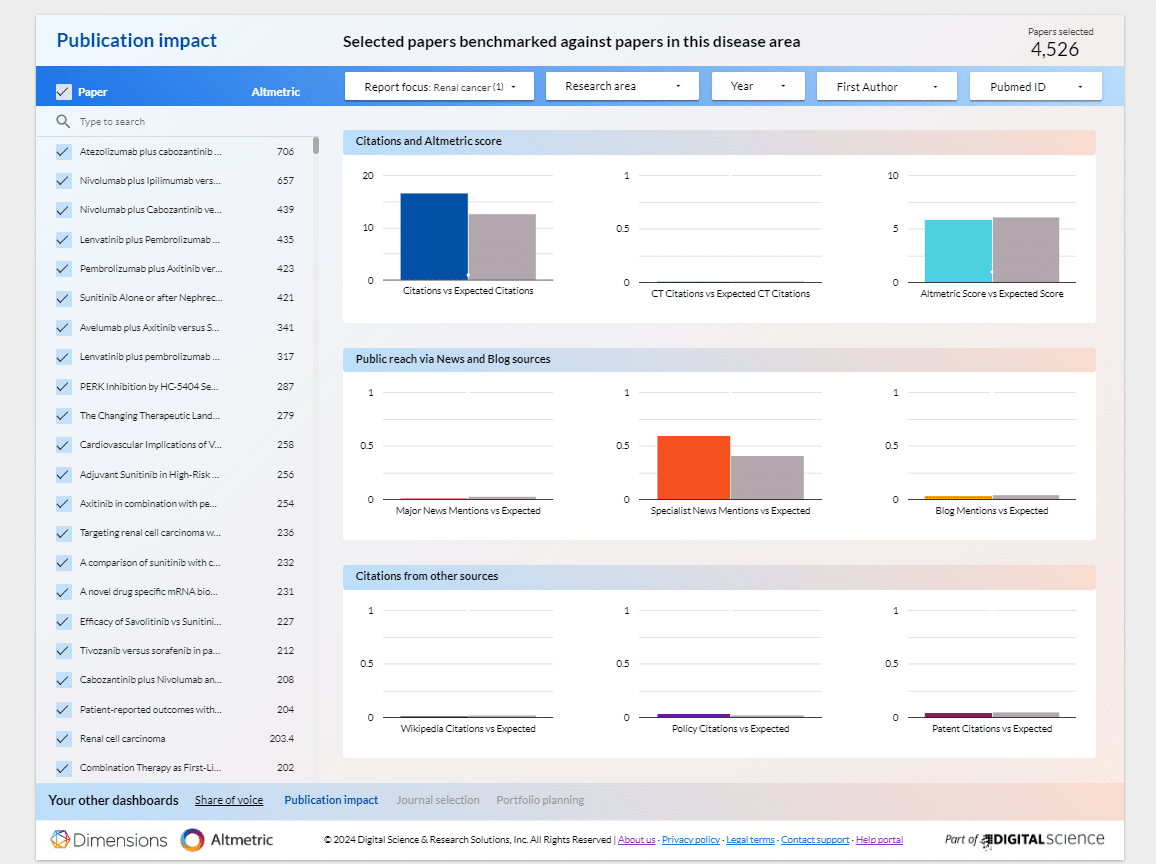Click the paper list scrollbar

[316, 146]
